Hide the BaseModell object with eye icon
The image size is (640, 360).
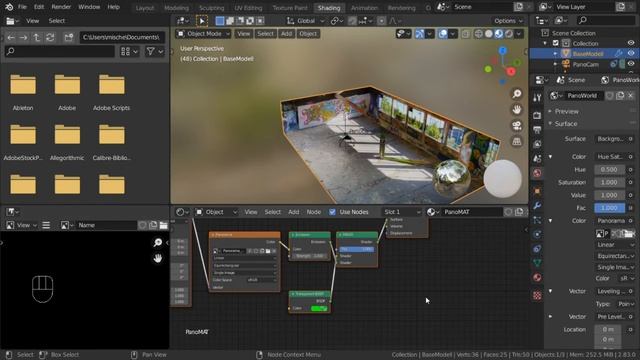(x=631, y=53)
